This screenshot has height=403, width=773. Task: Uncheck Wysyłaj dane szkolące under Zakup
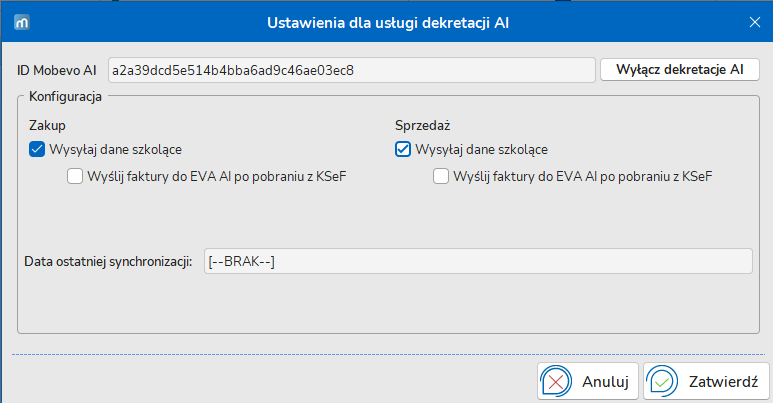pyautogui.click(x=37, y=149)
